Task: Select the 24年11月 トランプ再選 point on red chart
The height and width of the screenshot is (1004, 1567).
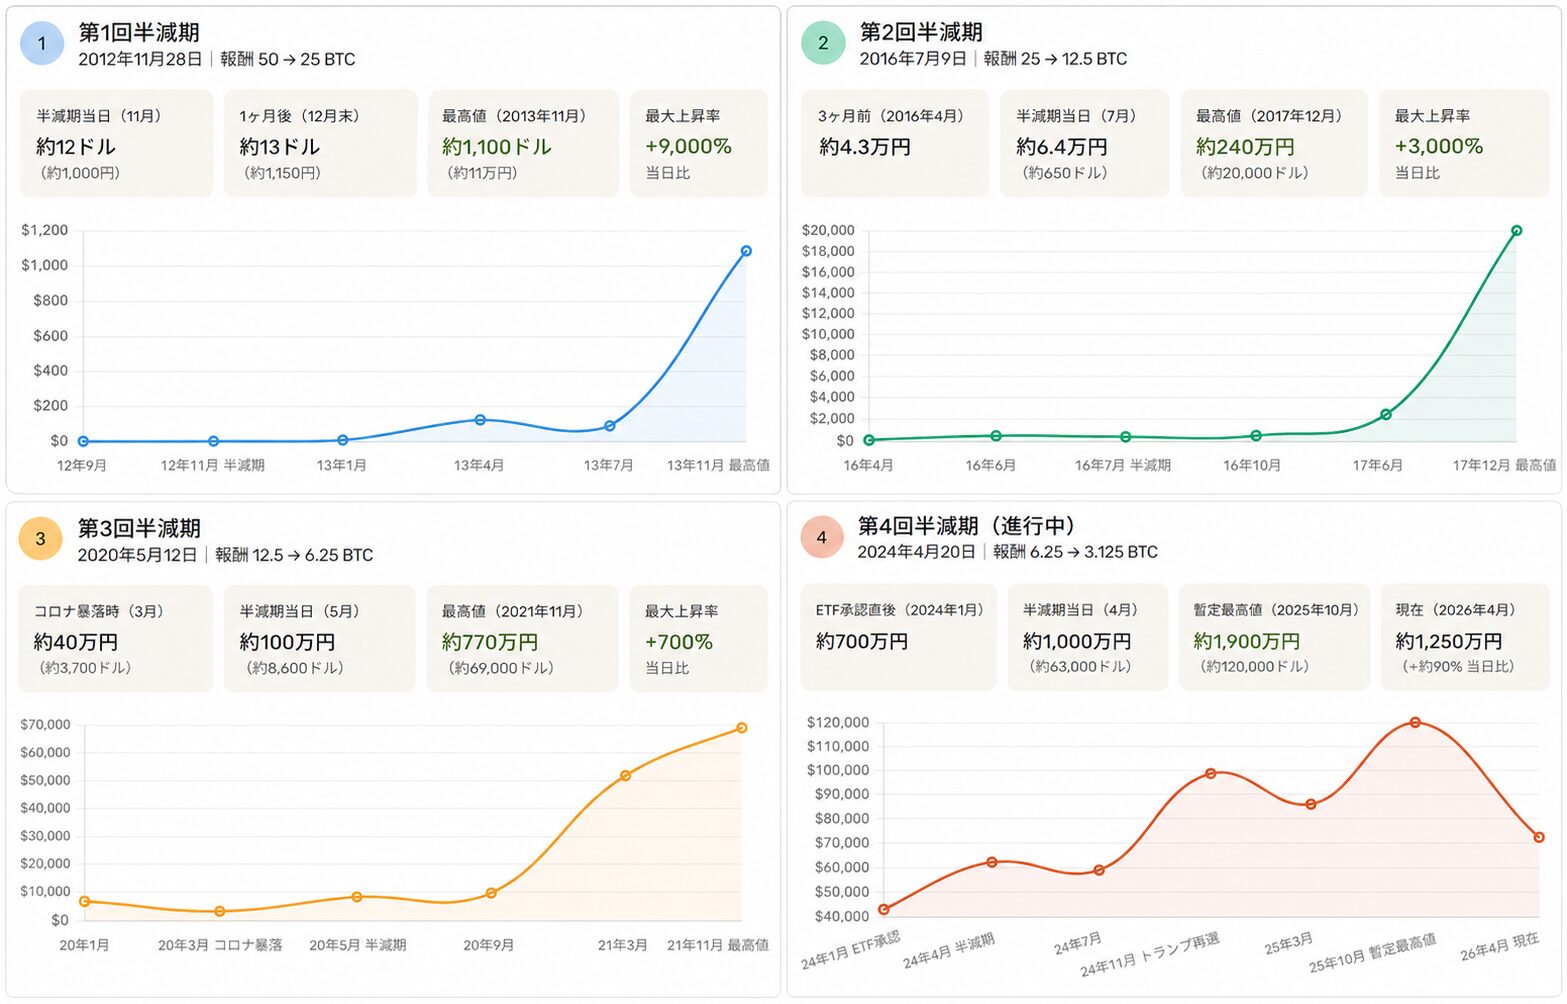Action: pos(1211,773)
